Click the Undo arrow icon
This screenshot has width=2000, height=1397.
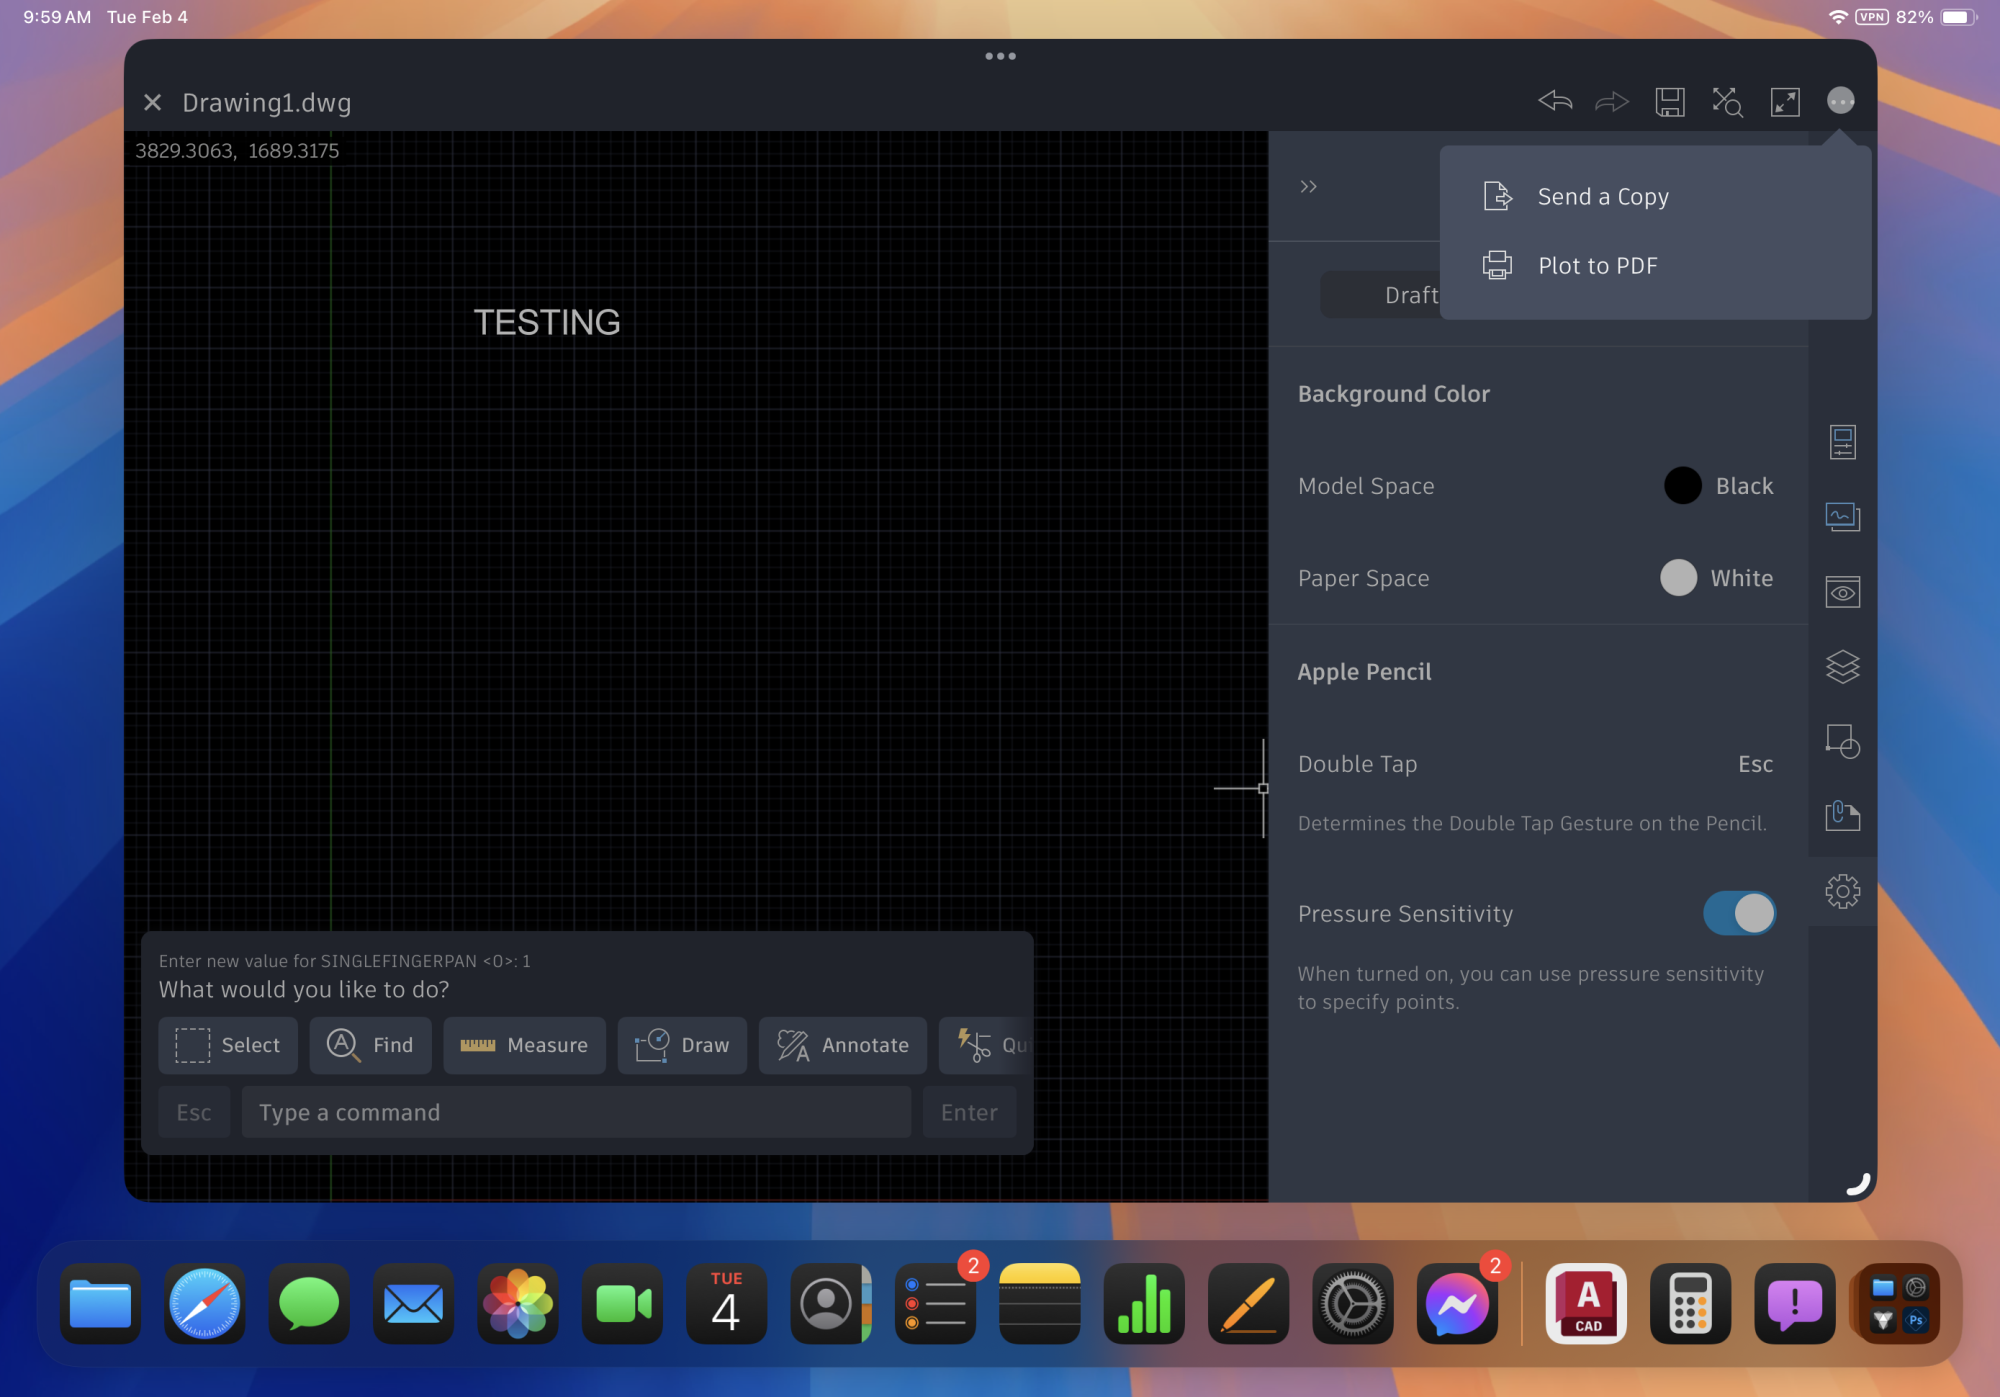(x=1555, y=101)
